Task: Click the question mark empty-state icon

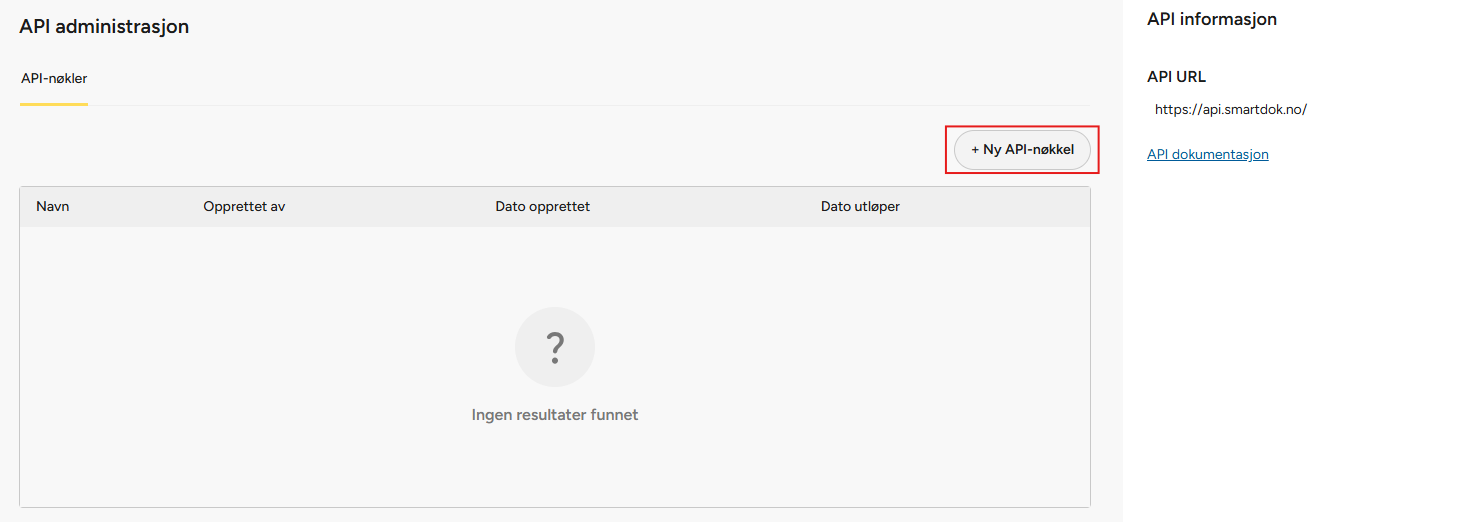Action: coord(555,347)
